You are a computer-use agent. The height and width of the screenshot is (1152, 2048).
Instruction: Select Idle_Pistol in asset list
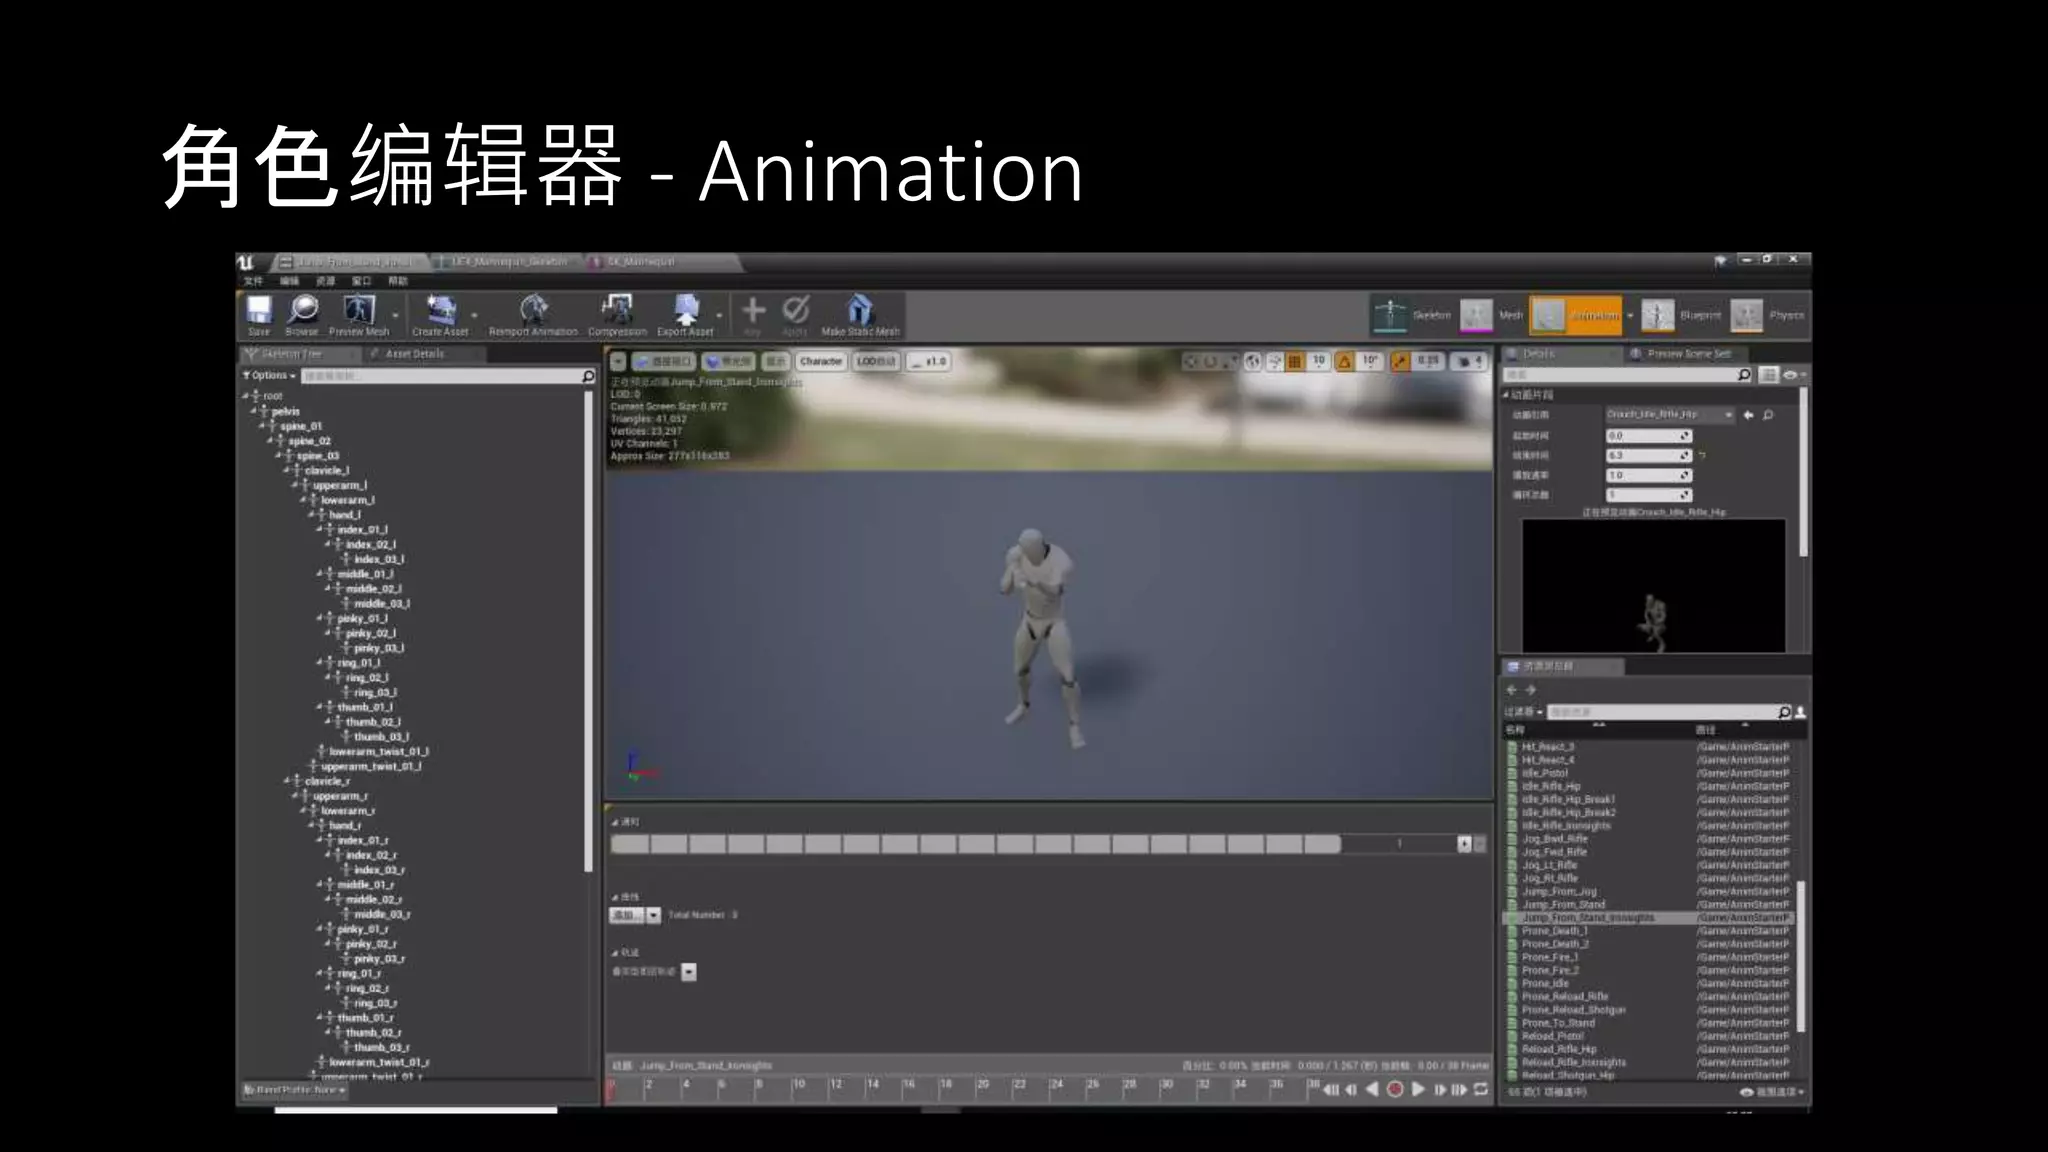[1545, 773]
